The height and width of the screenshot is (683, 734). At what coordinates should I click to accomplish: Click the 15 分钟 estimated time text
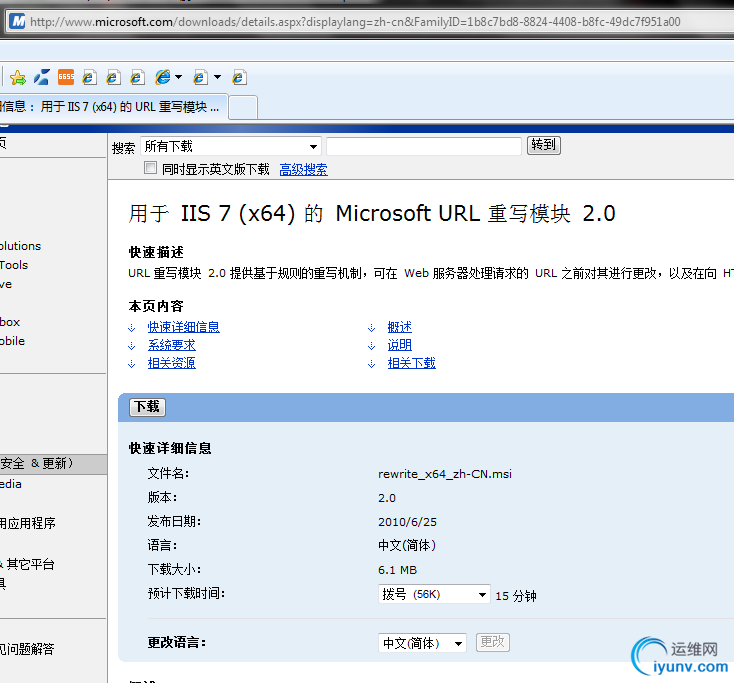(516, 596)
